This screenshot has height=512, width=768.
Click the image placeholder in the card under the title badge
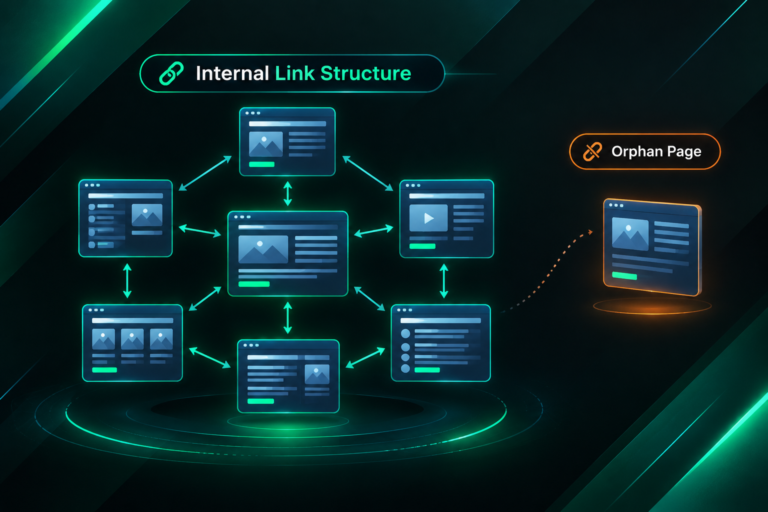[265, 144]
